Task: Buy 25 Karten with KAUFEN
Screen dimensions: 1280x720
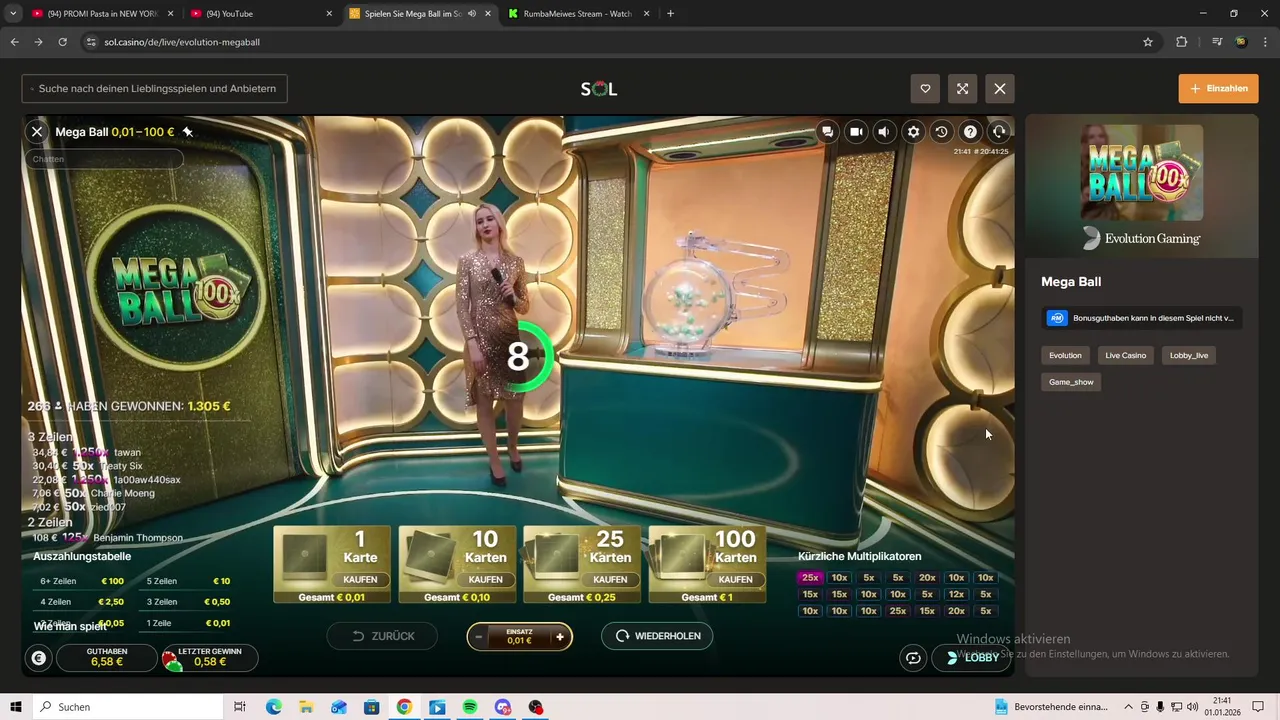Action: [610, 579]
